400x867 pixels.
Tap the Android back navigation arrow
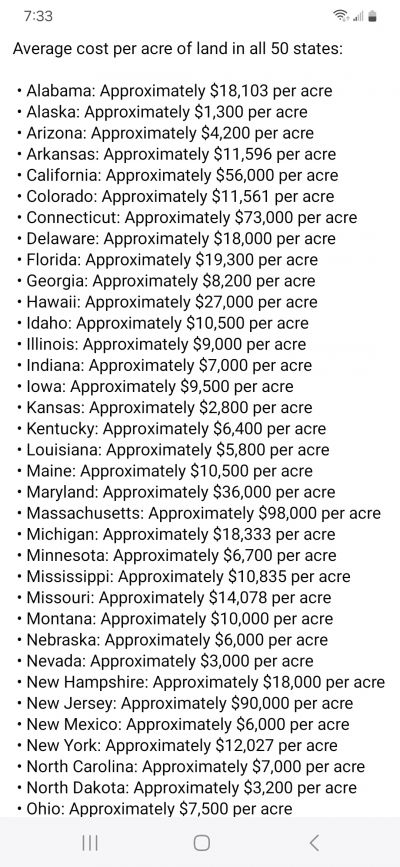point(314,843)
